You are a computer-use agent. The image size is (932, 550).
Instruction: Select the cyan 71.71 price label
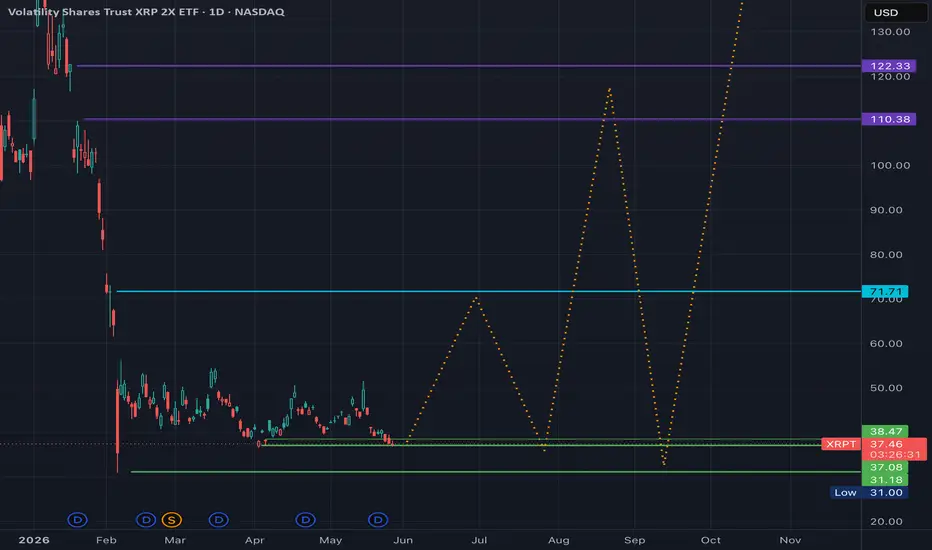tap(885, 291)
